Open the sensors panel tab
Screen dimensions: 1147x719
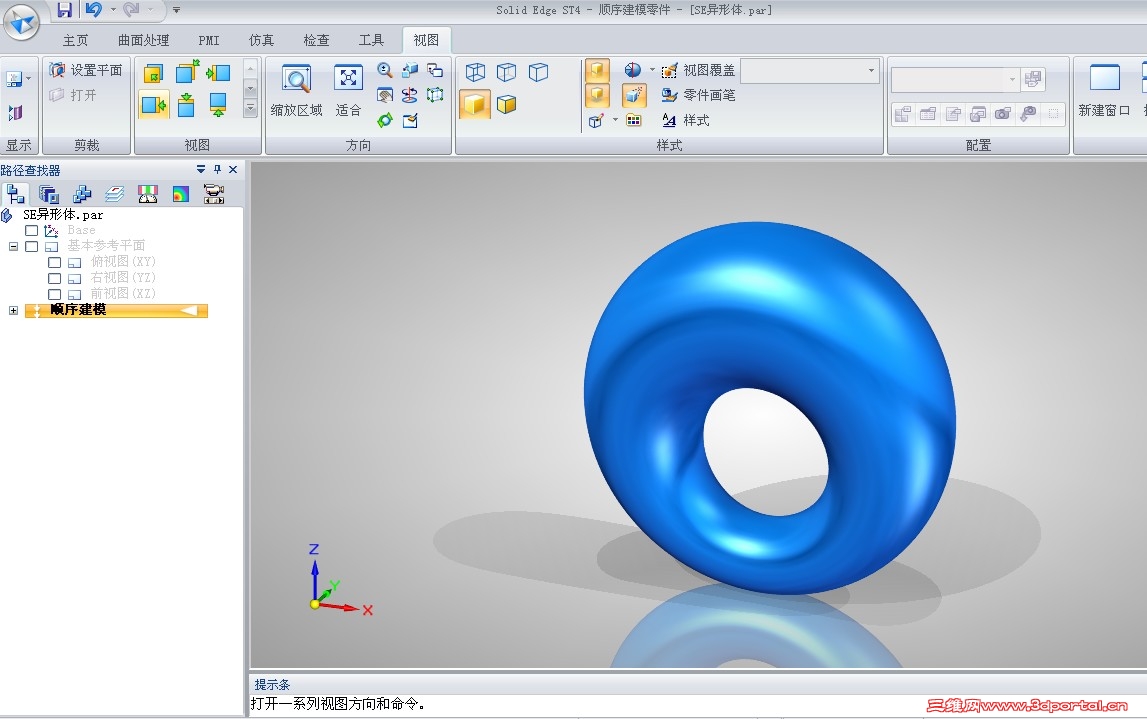148,194
